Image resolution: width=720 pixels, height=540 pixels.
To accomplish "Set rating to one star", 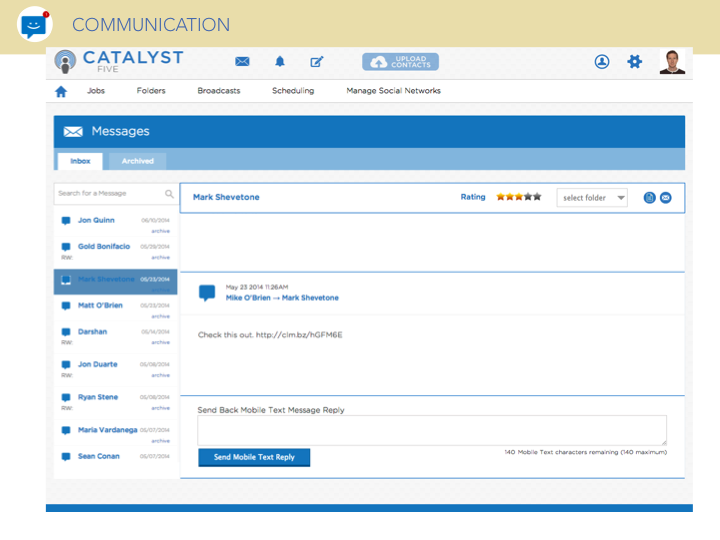I will [501, 197].
